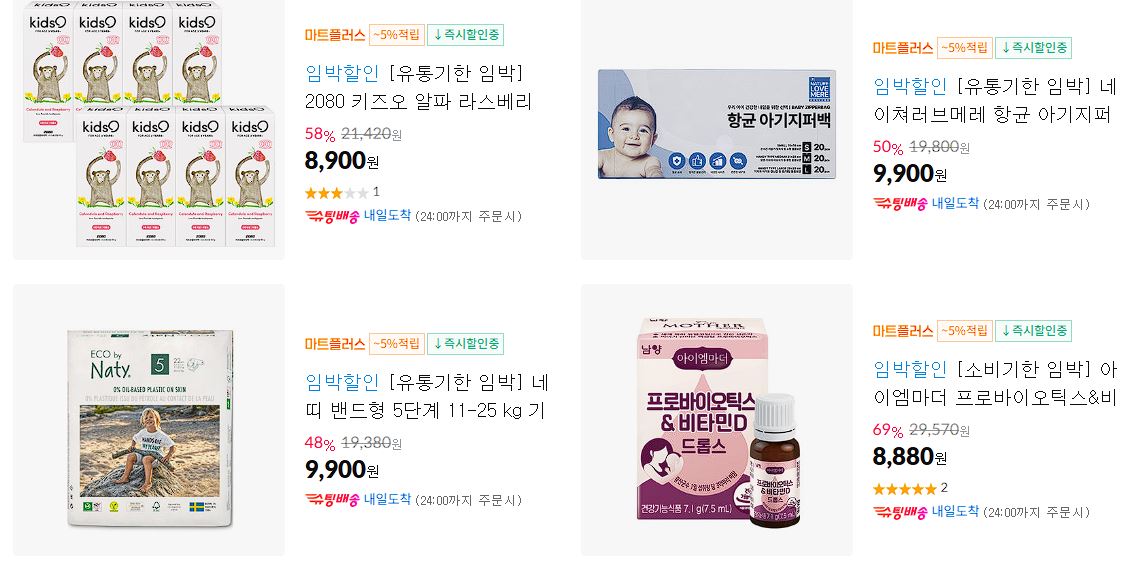Open the 아이엠마더 프로바이오틱스 product title
The height and width of the screenshot is (567, 1140).
[x=995, y=383]
